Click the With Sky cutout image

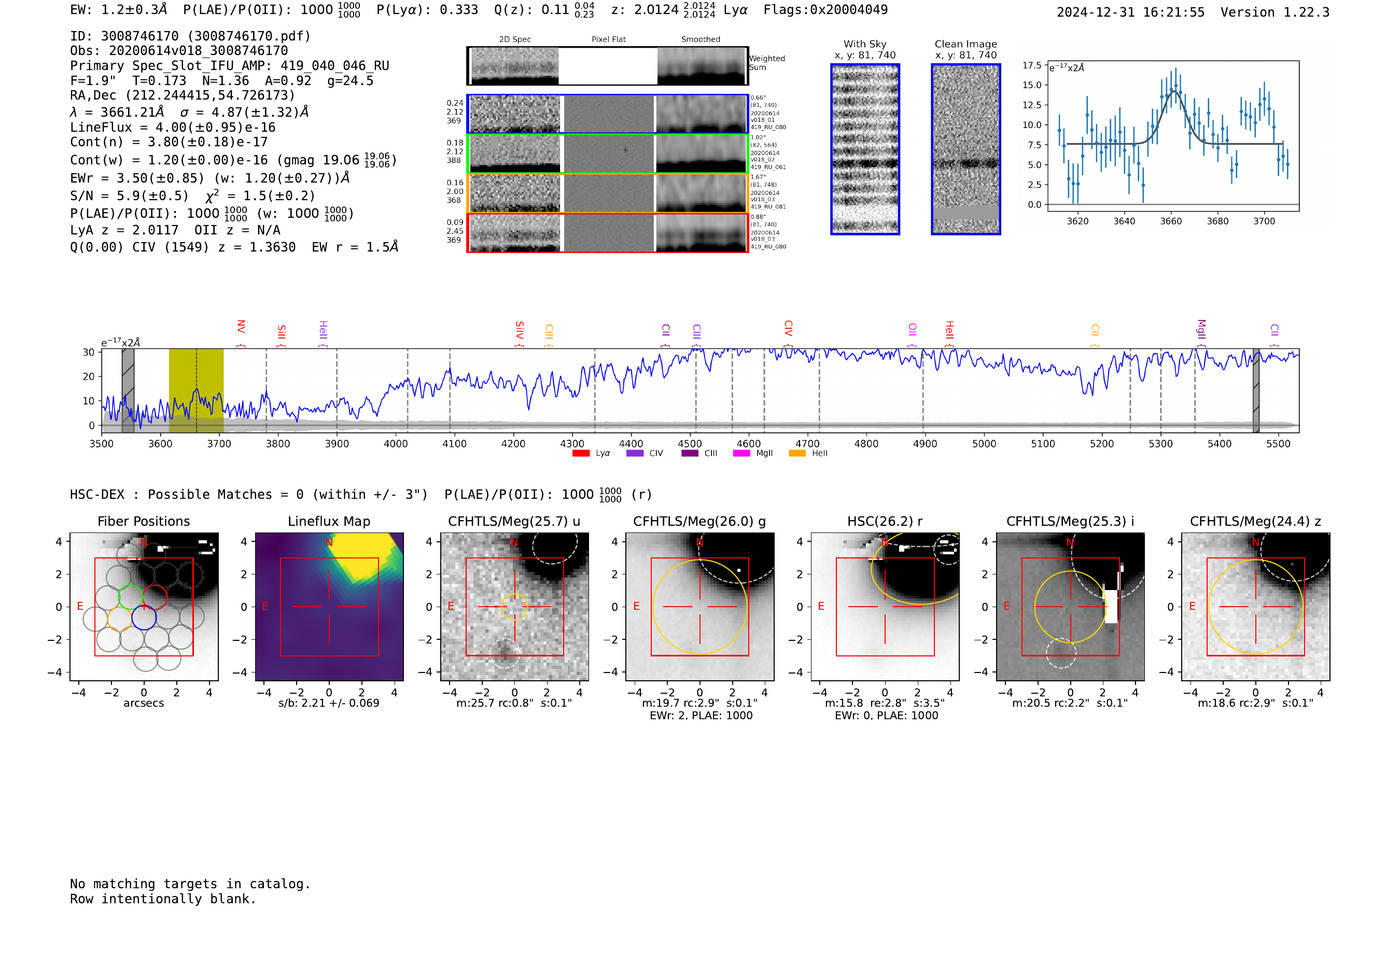coord(865,149)
